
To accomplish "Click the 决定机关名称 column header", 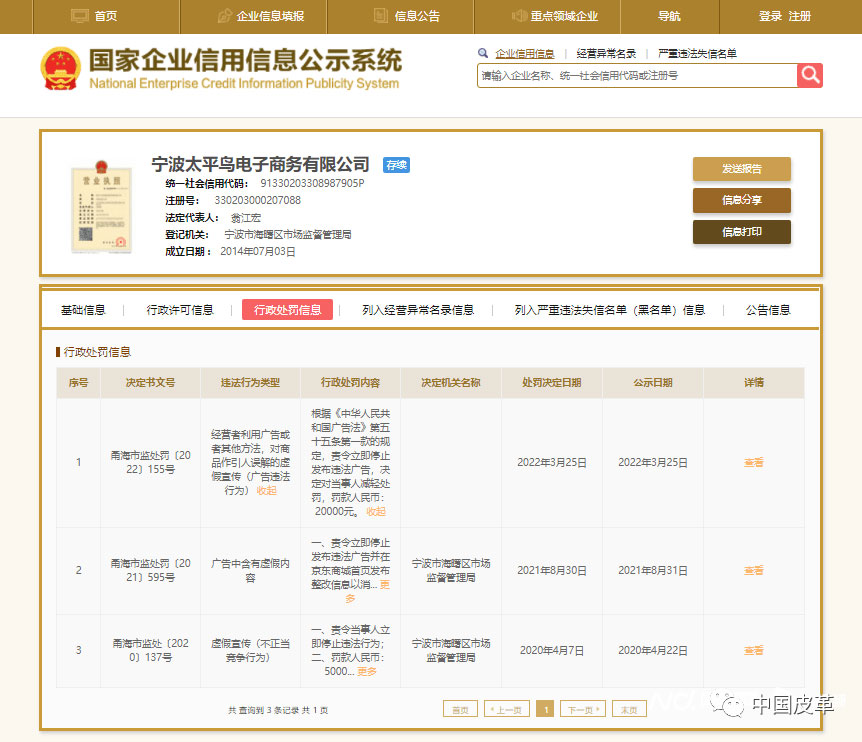I will tap(451, 383).
